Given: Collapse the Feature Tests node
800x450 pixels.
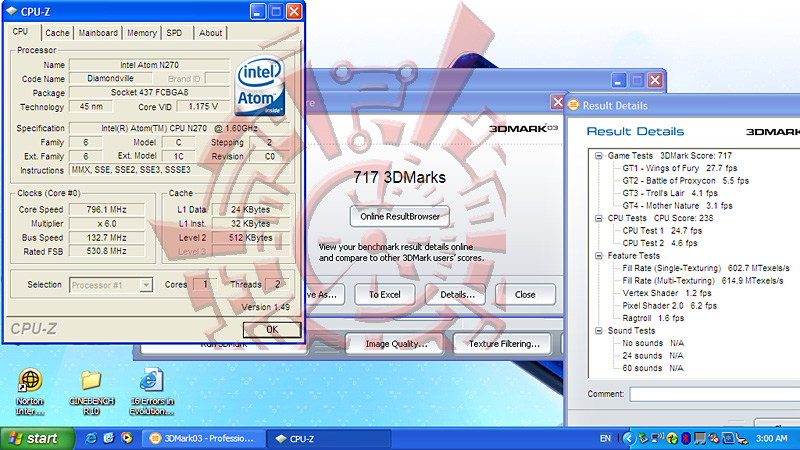Looking at the screenshot, I should coord(599,256).
